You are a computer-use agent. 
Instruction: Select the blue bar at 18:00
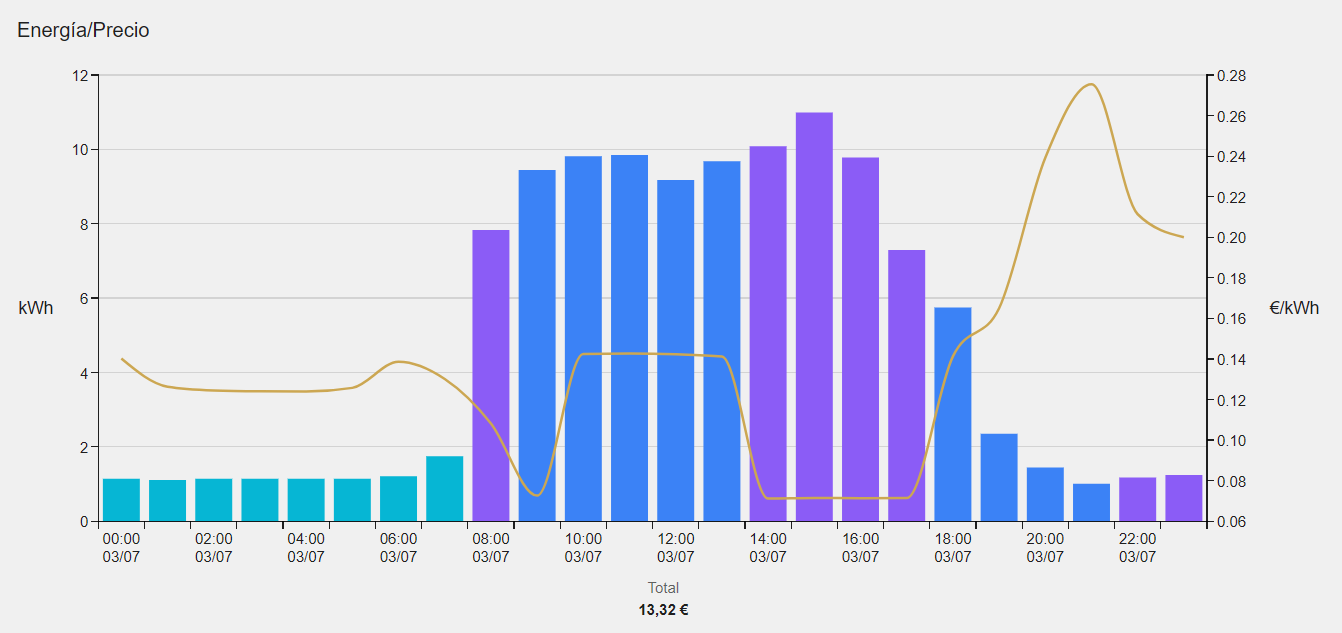point(953,414)
